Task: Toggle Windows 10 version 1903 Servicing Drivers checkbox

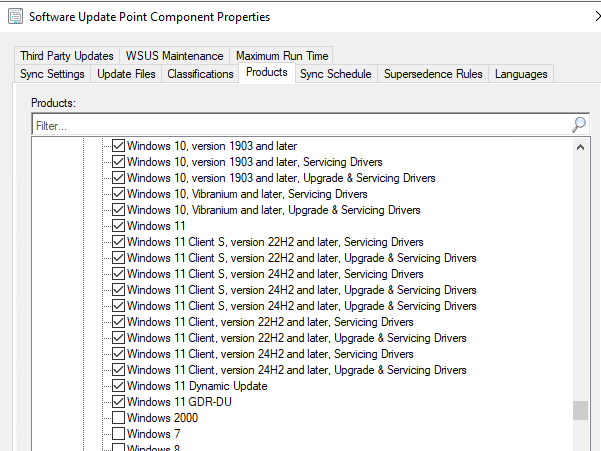Action: click(x=118, y=162)
